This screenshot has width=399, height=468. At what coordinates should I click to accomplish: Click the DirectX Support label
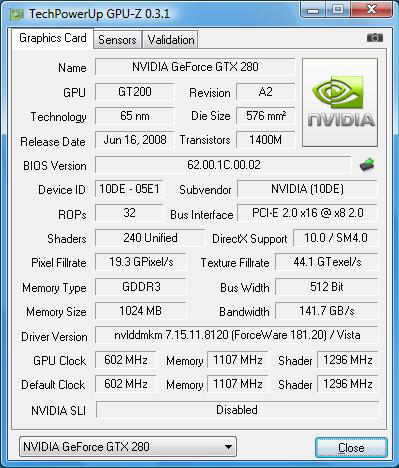click(250, 239)
